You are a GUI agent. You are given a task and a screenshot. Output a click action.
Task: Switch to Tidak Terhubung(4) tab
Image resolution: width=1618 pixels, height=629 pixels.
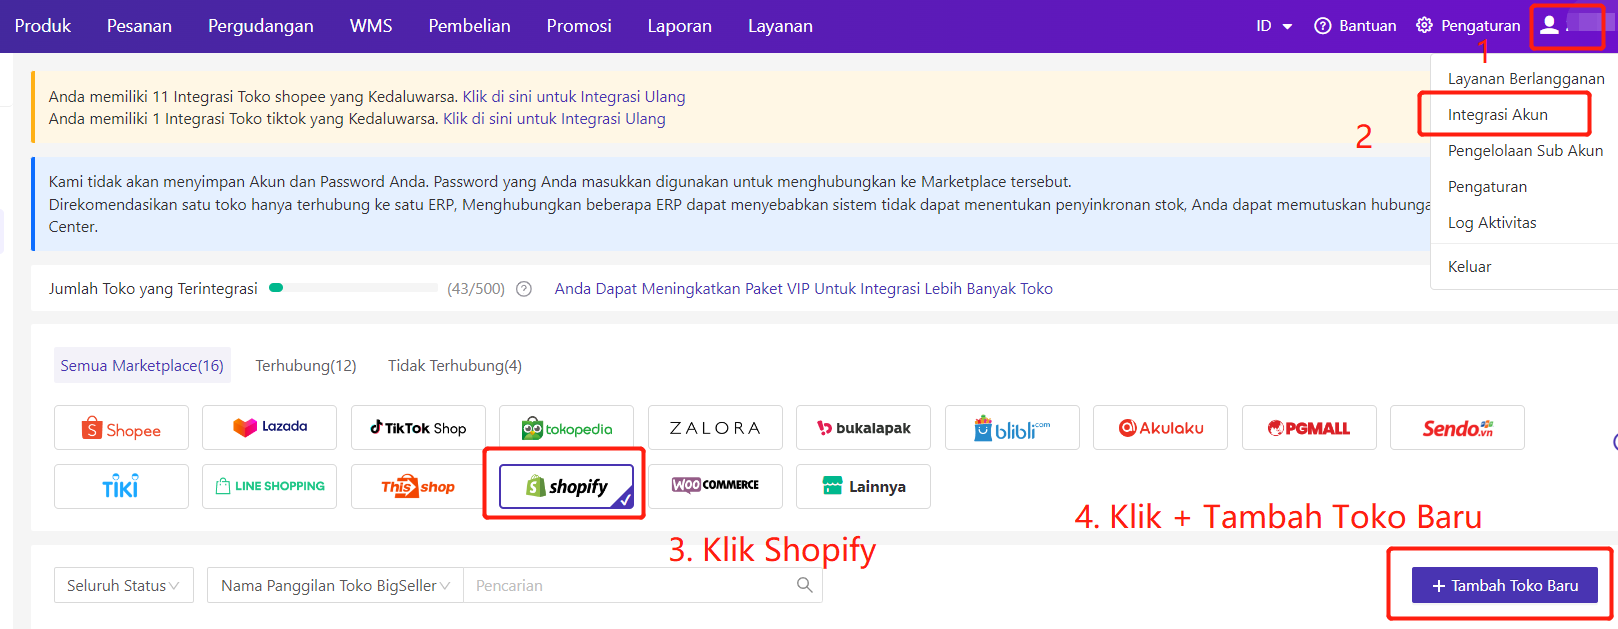[x=455, y=366]
